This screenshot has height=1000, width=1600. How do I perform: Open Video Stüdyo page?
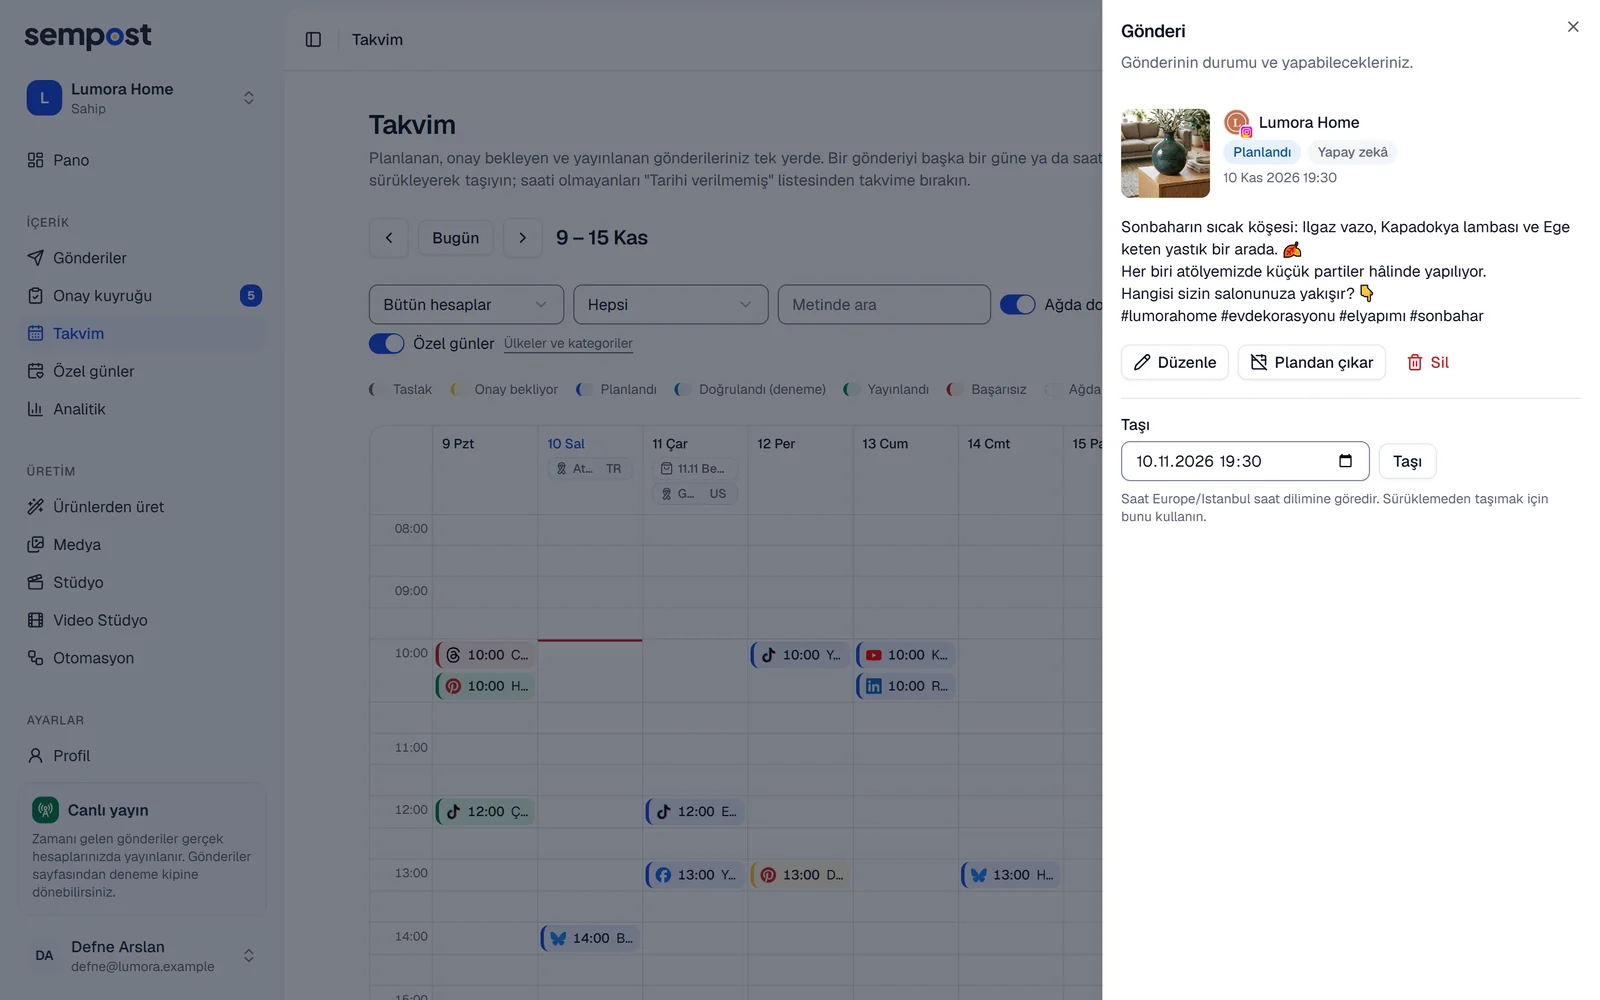click(x=143, y=620)
